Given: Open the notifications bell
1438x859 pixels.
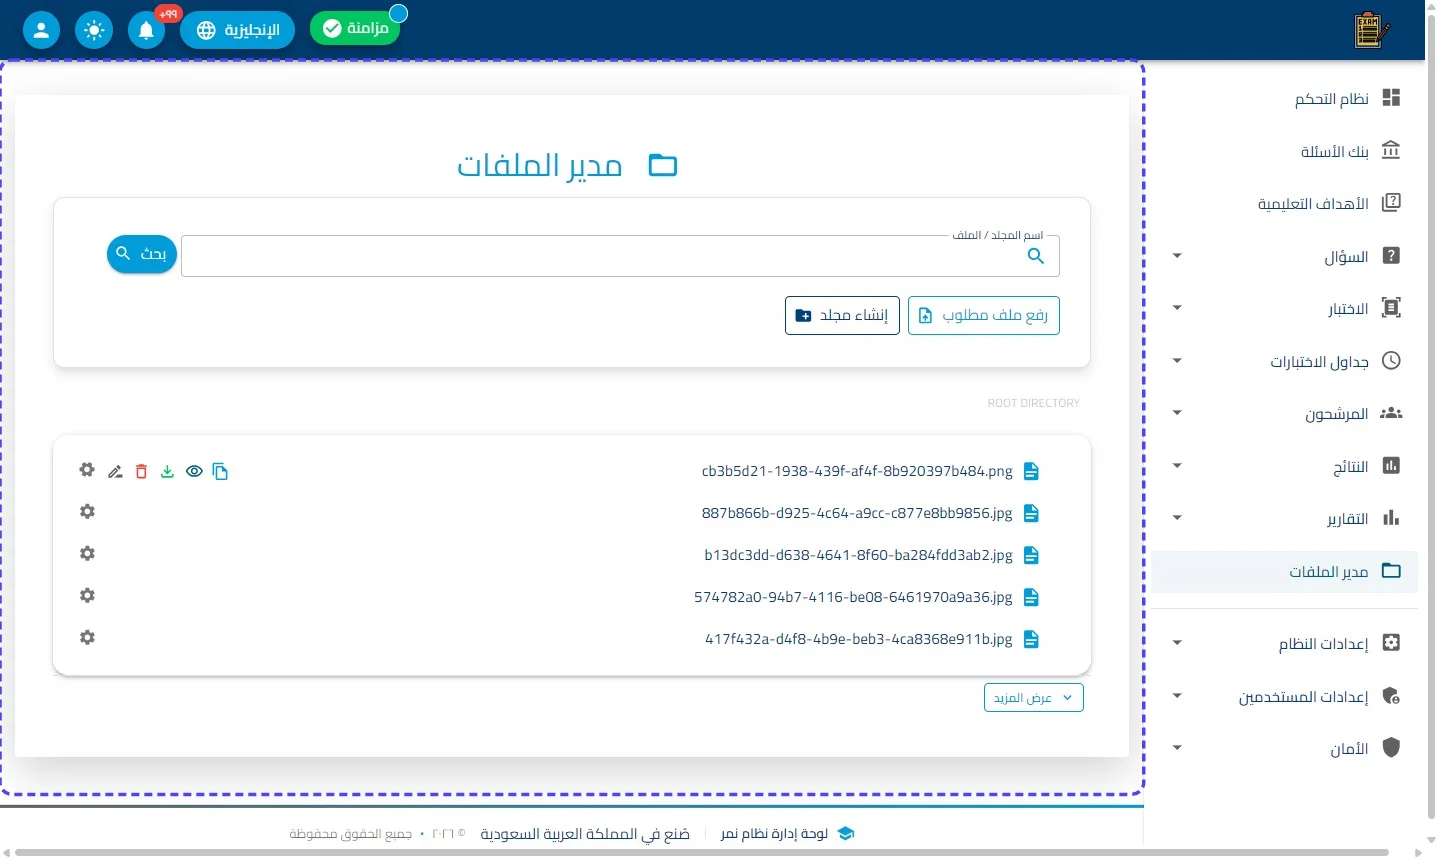Looking at the screenshot, I should (x=146, y=30).
